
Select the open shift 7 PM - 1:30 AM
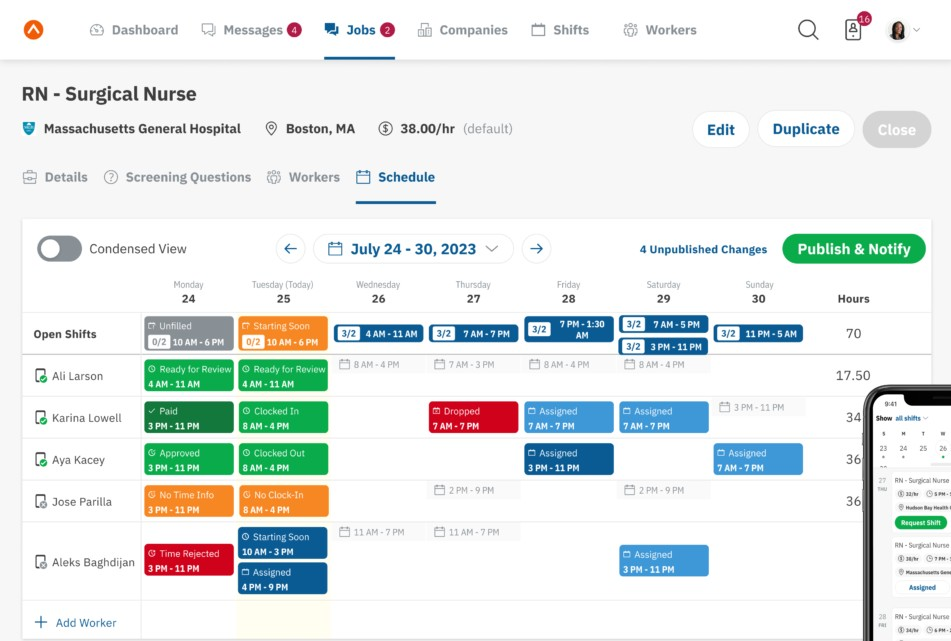pyautogui.click(x=569, y=329)
